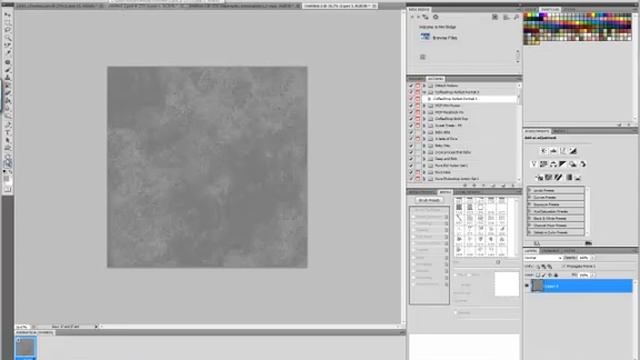
Task: Select the Eraser tool
Action: pyautogui.click(x=8, y=93)
